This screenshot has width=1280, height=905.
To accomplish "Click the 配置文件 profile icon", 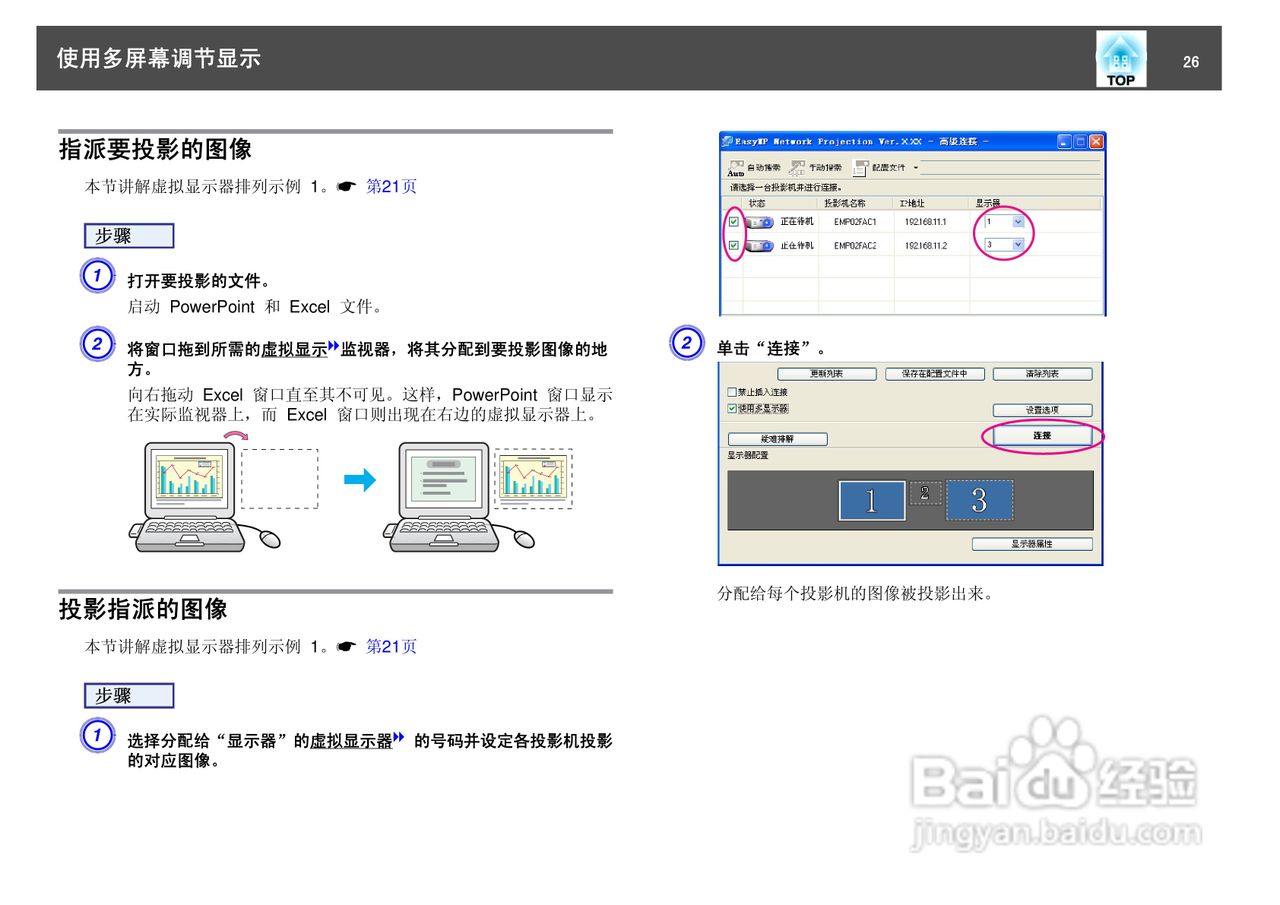I will 859,169.
